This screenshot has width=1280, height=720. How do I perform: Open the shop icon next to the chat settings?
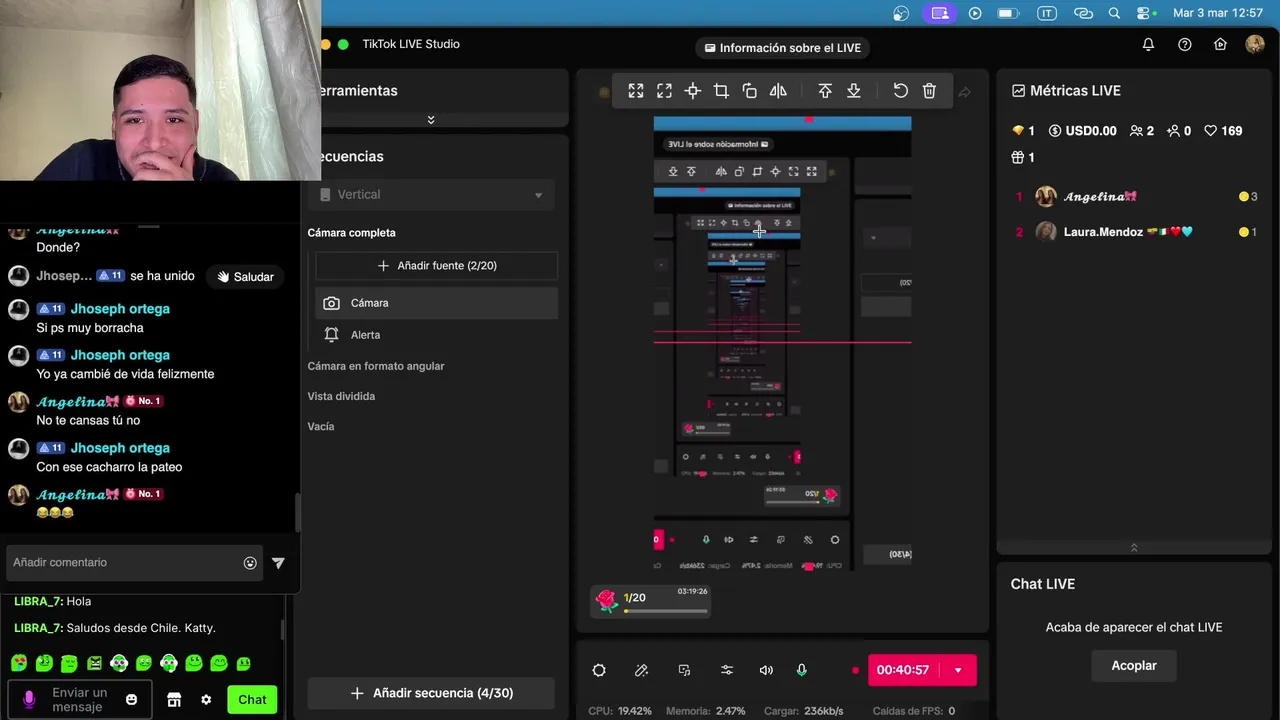click(174, 699)
